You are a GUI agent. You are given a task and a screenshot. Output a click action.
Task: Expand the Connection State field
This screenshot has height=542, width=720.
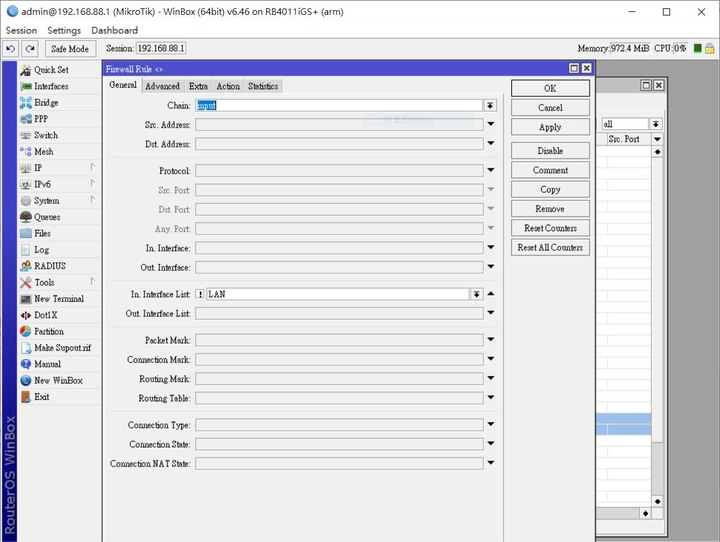pyautogui.click(x=491, y=444)
